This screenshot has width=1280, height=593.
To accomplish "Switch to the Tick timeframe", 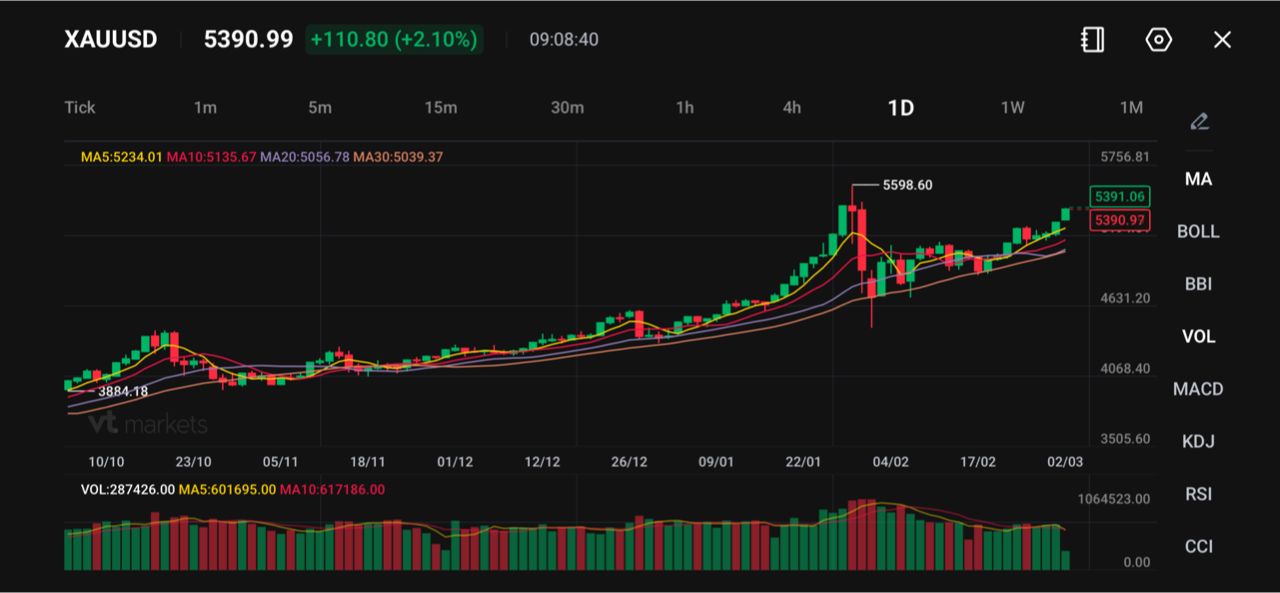I will click(80, 108).
